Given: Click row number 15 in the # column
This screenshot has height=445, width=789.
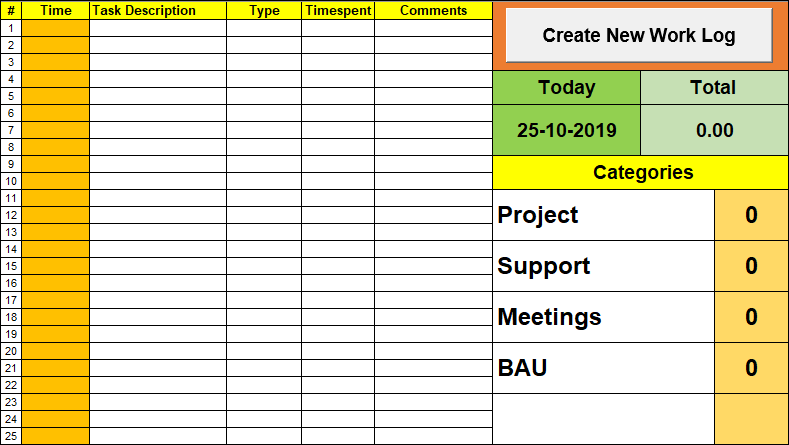Looking at the screenshot, I should pyautogui.click(x=11, y=266).
